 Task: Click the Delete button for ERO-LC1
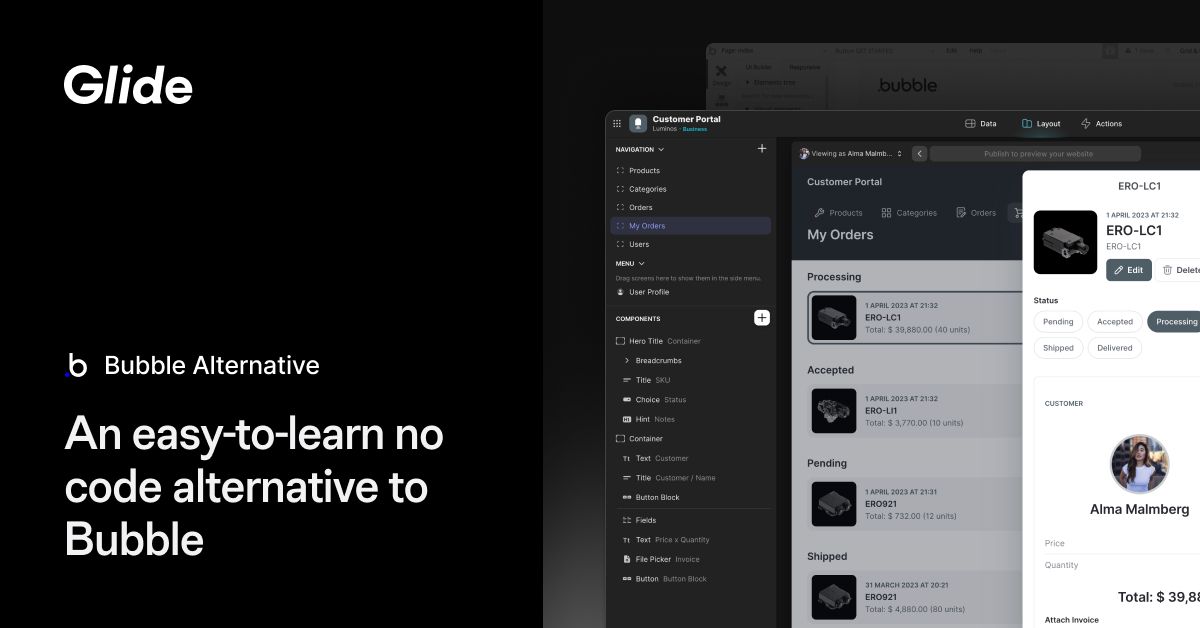point(1179,270)
